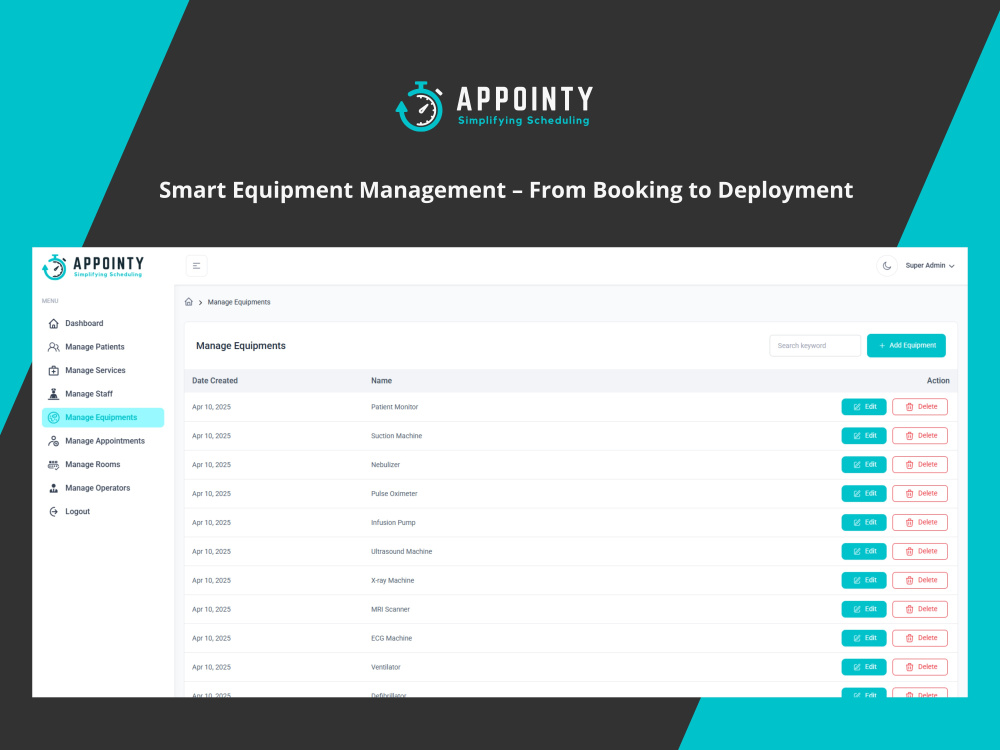Click the Add Equipment button
Screen dimensions: 1000x750
click(906, 346)
